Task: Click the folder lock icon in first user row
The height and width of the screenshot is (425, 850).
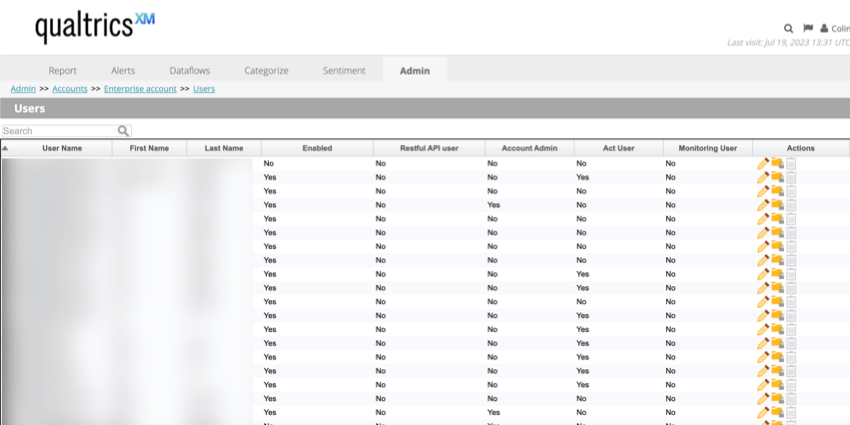Action: click(x=777, y=163)
